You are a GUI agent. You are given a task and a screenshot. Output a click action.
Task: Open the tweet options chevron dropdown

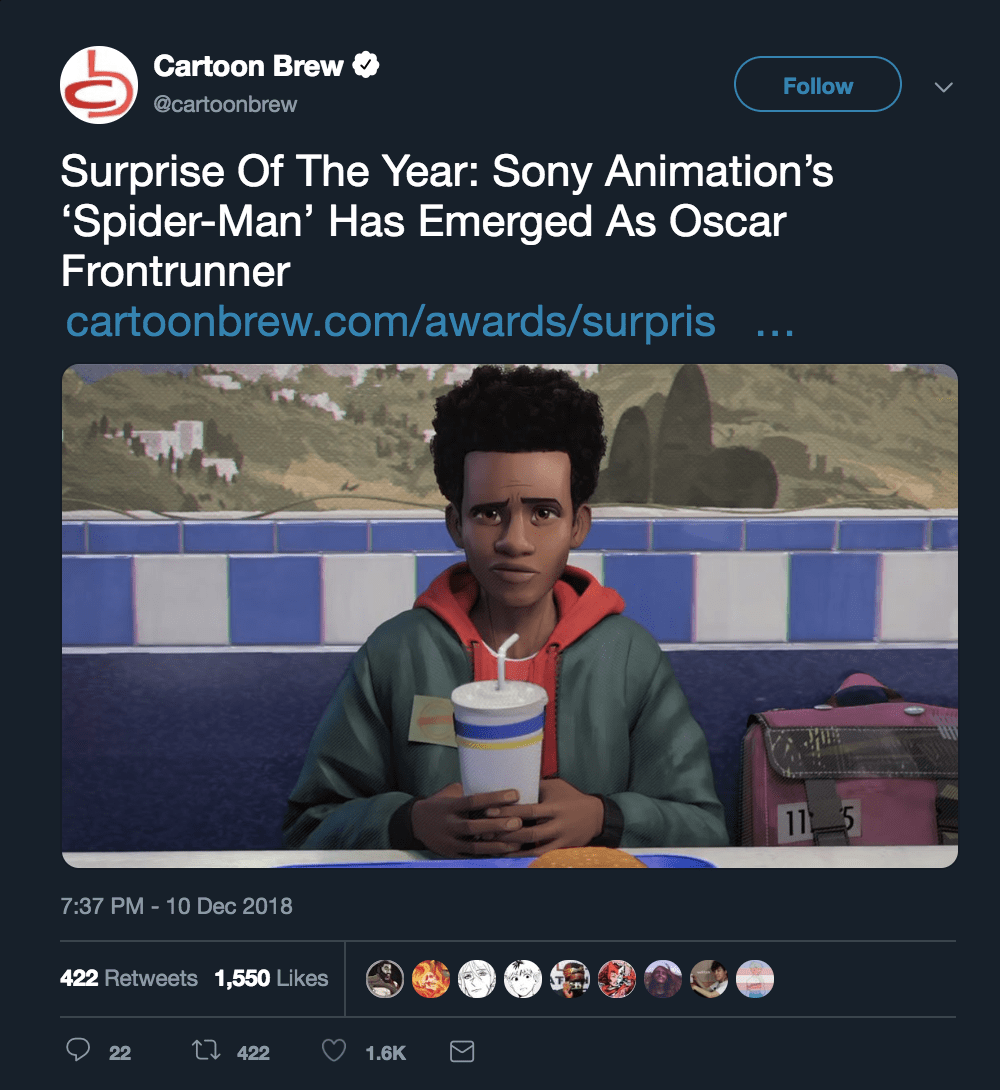pos(942,87)
